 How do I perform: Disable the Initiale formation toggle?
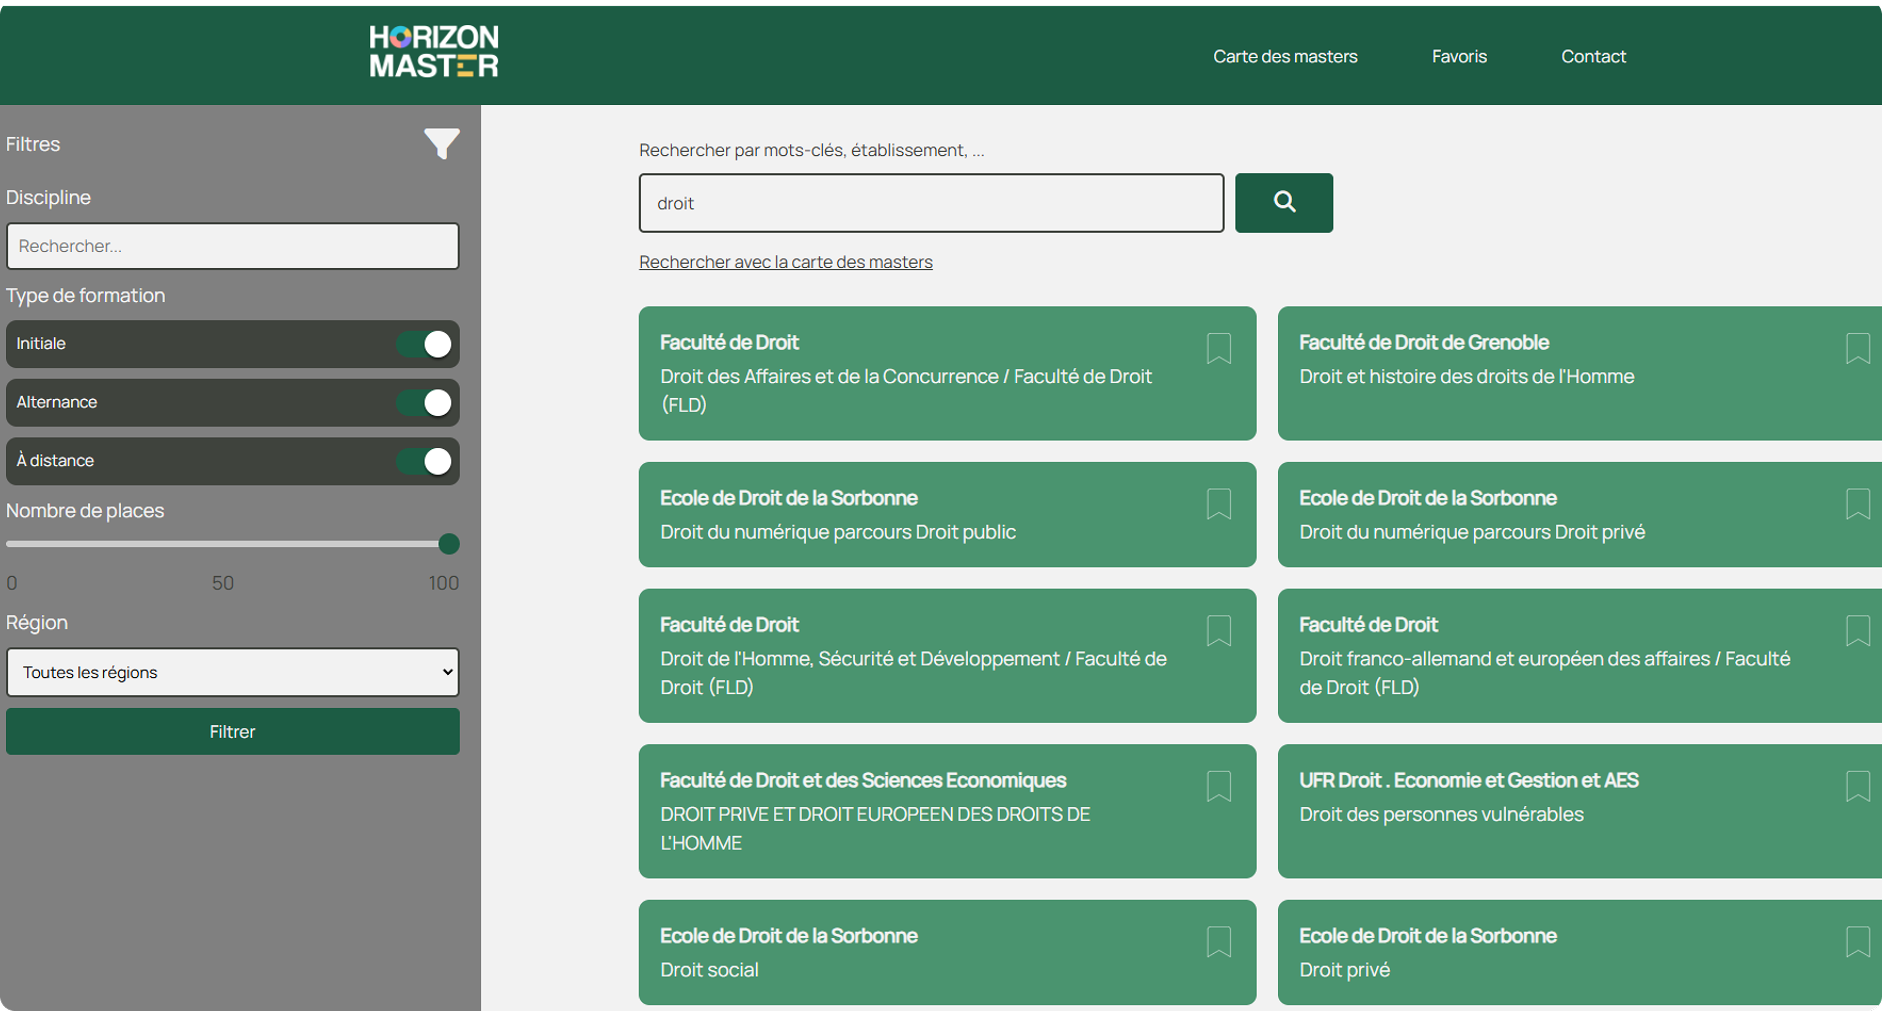pyautogui.click(x=424, y=344)
